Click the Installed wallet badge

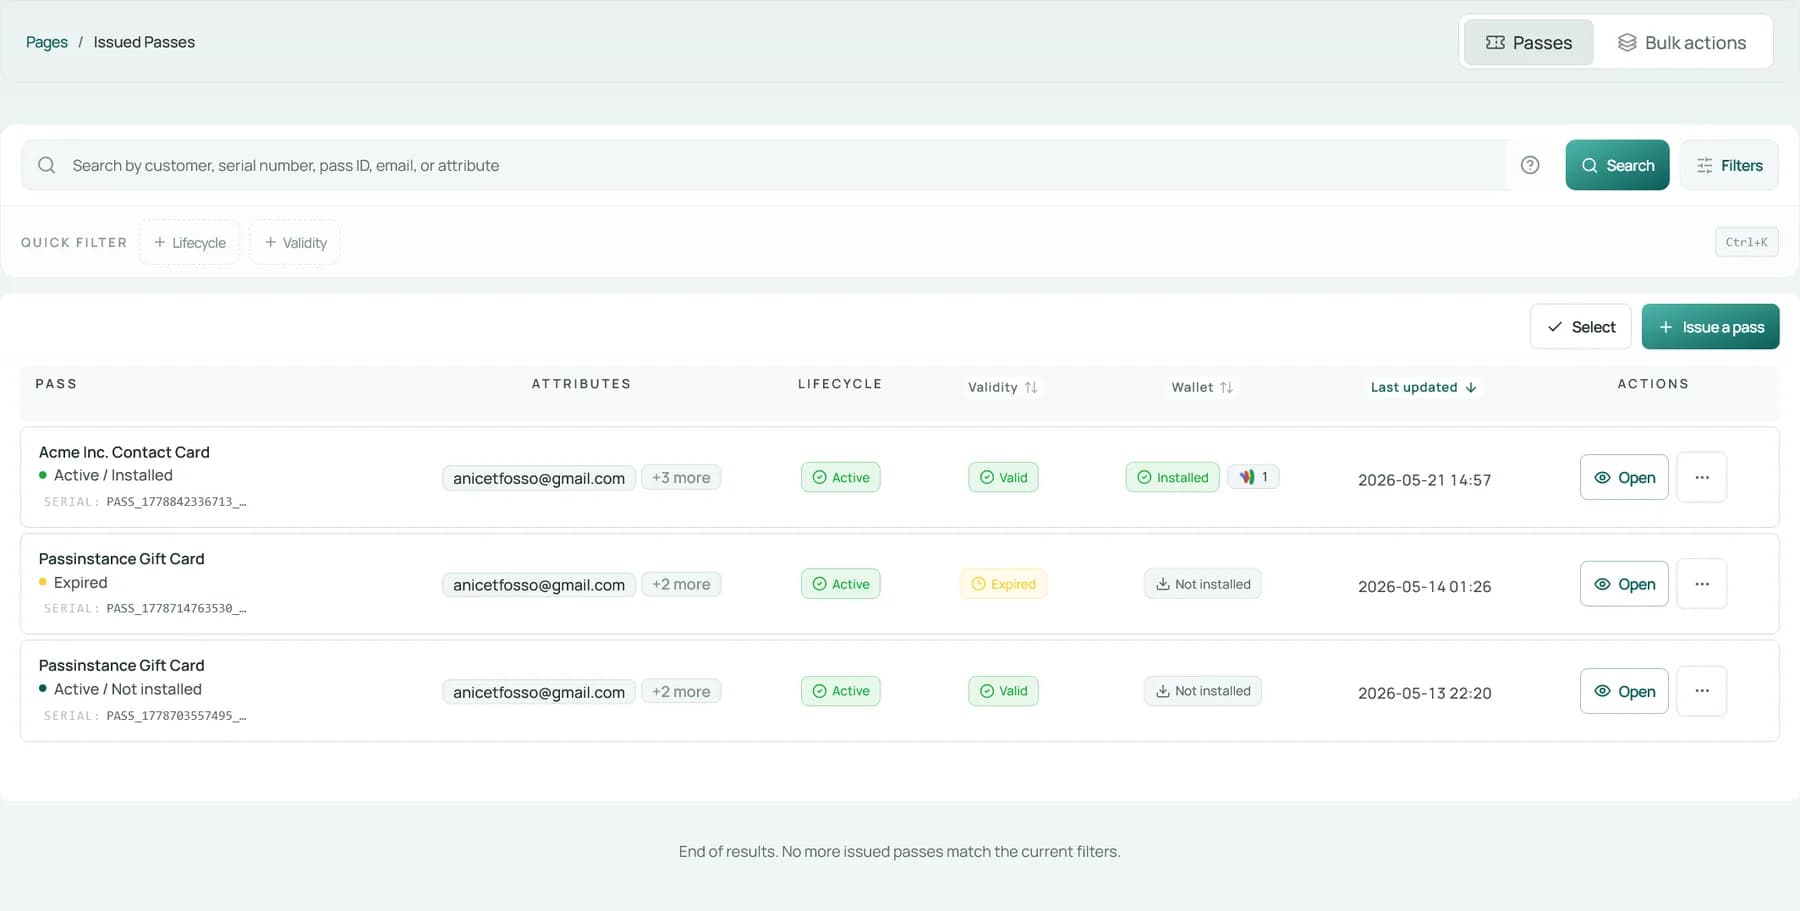[1172, 477]
